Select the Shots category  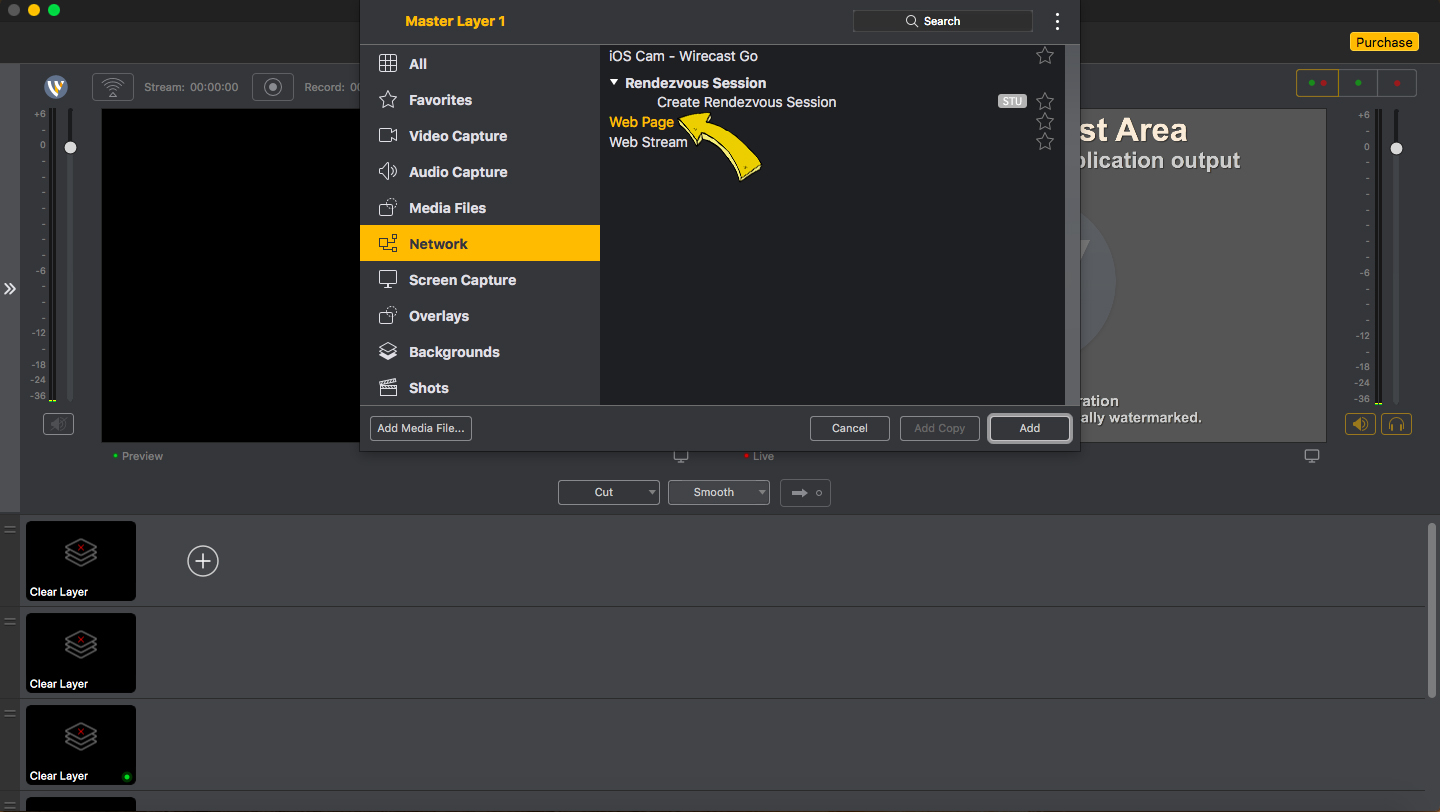point(480,388)
